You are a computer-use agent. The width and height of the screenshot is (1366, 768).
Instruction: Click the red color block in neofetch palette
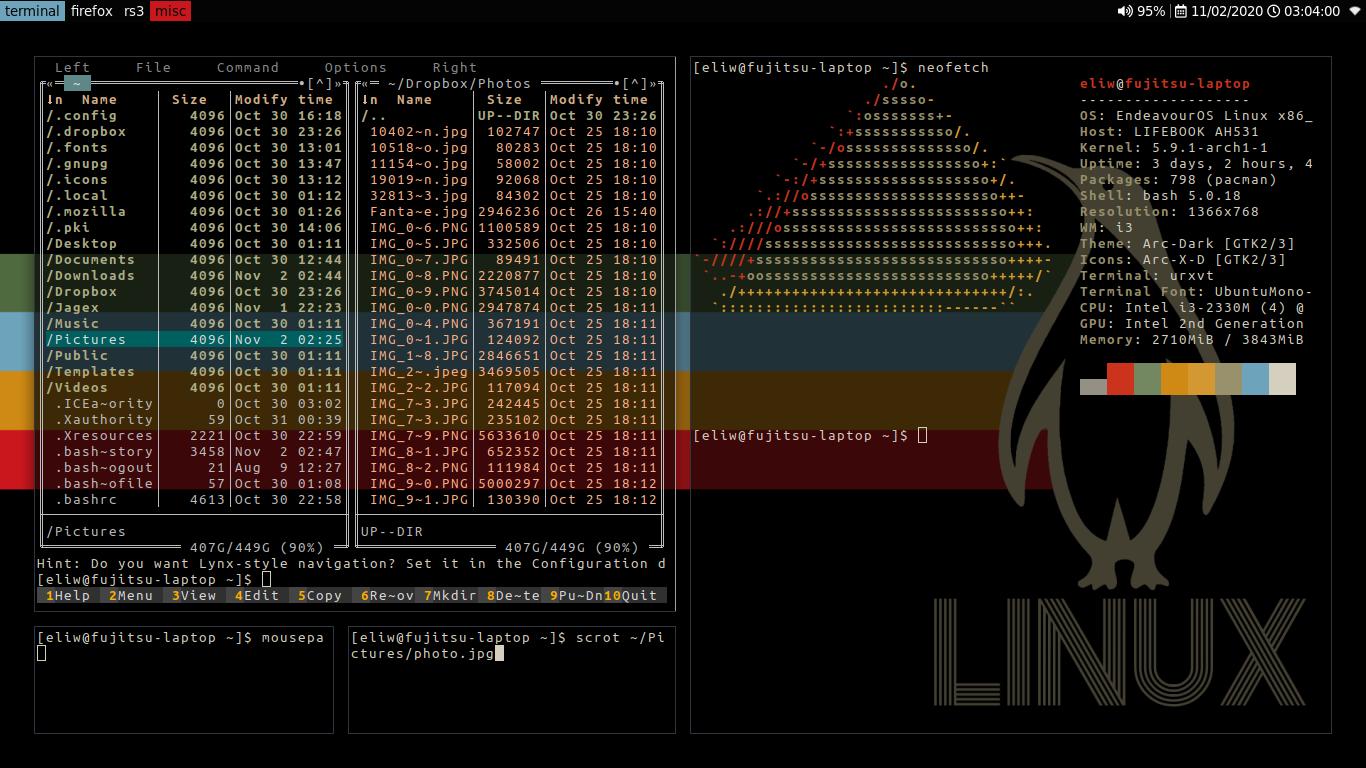pos(1120,379)
